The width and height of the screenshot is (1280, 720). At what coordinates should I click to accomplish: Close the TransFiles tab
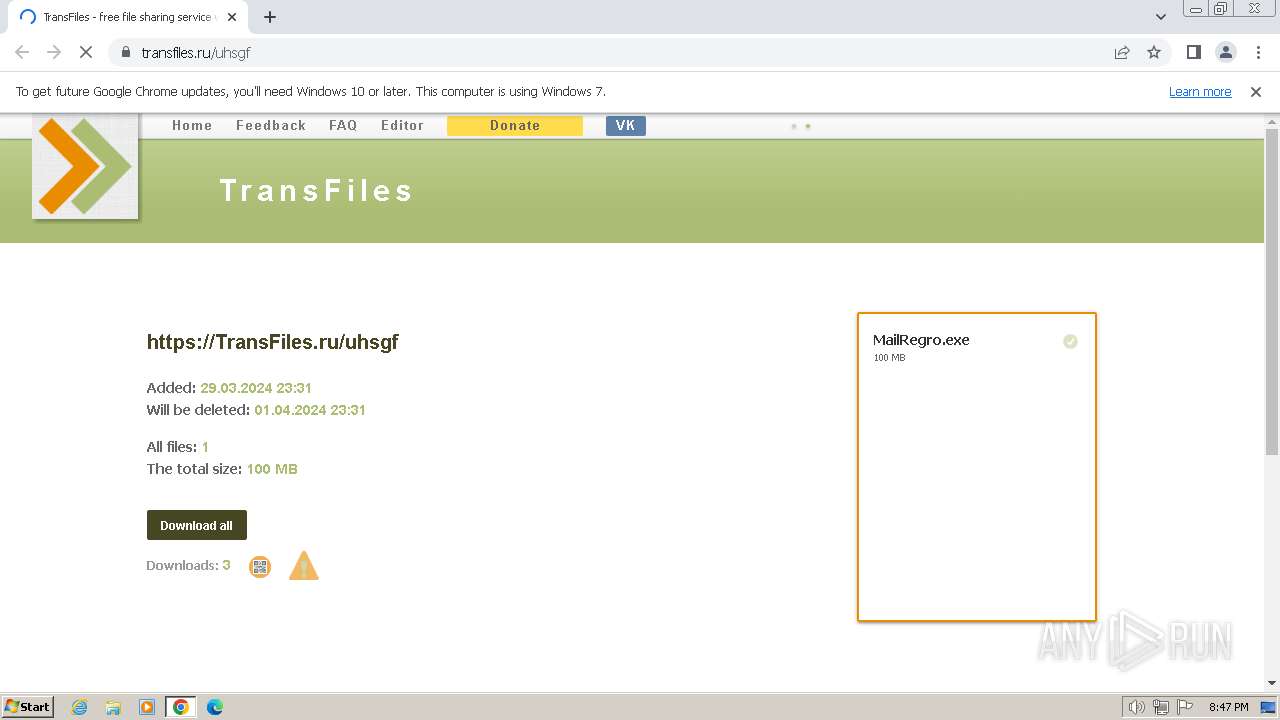pos(232,17)
